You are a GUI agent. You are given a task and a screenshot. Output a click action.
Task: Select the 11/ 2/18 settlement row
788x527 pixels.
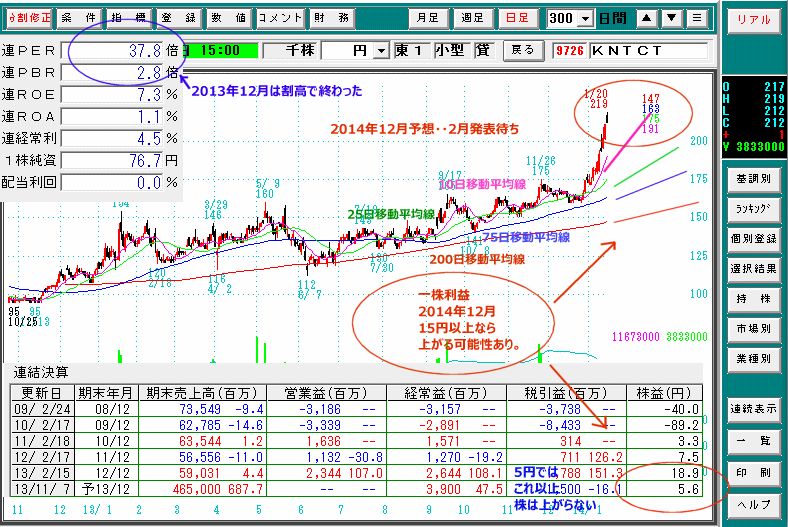click(x=356, y=441)
